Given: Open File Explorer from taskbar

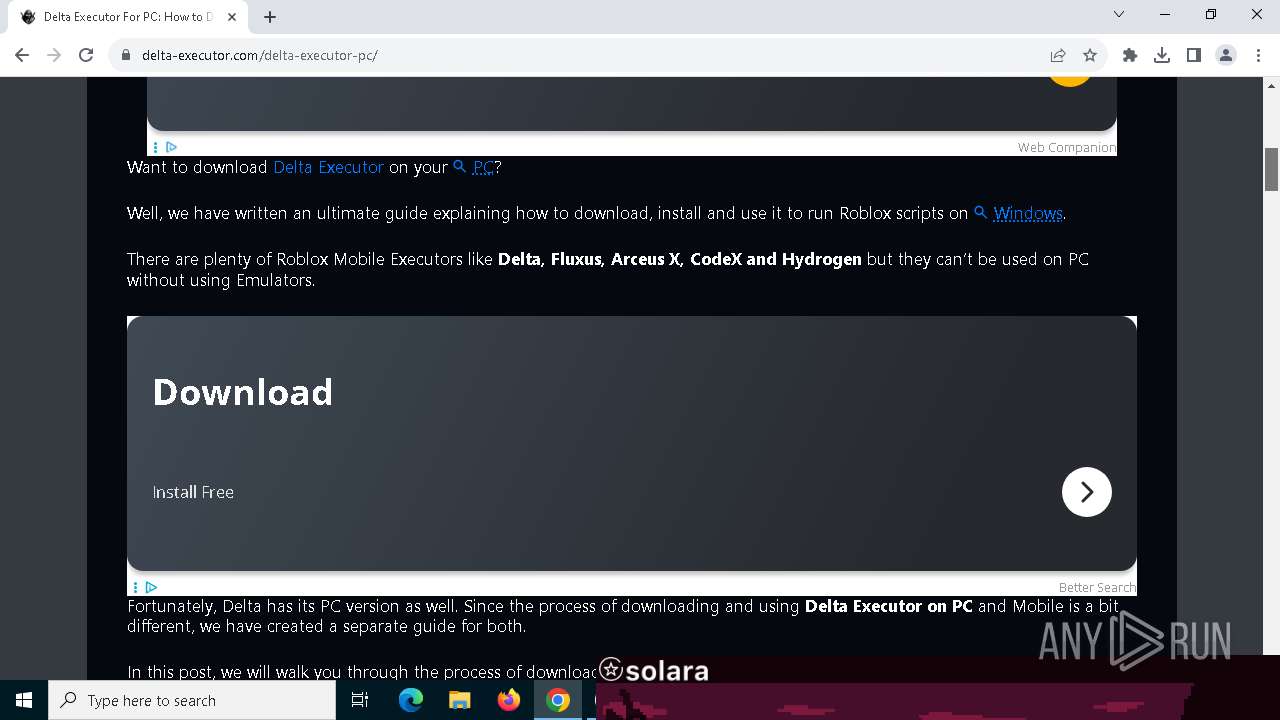Looking at the screenshot, I should point(459,700).
